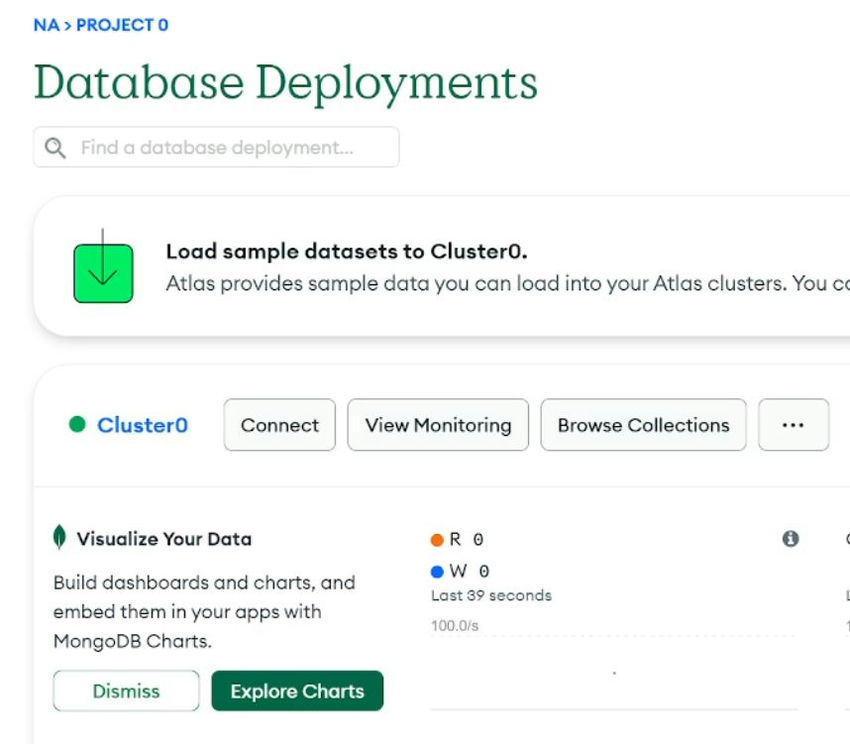
Task: Open the three-dots cluster options menu
Action: [793, 425]
